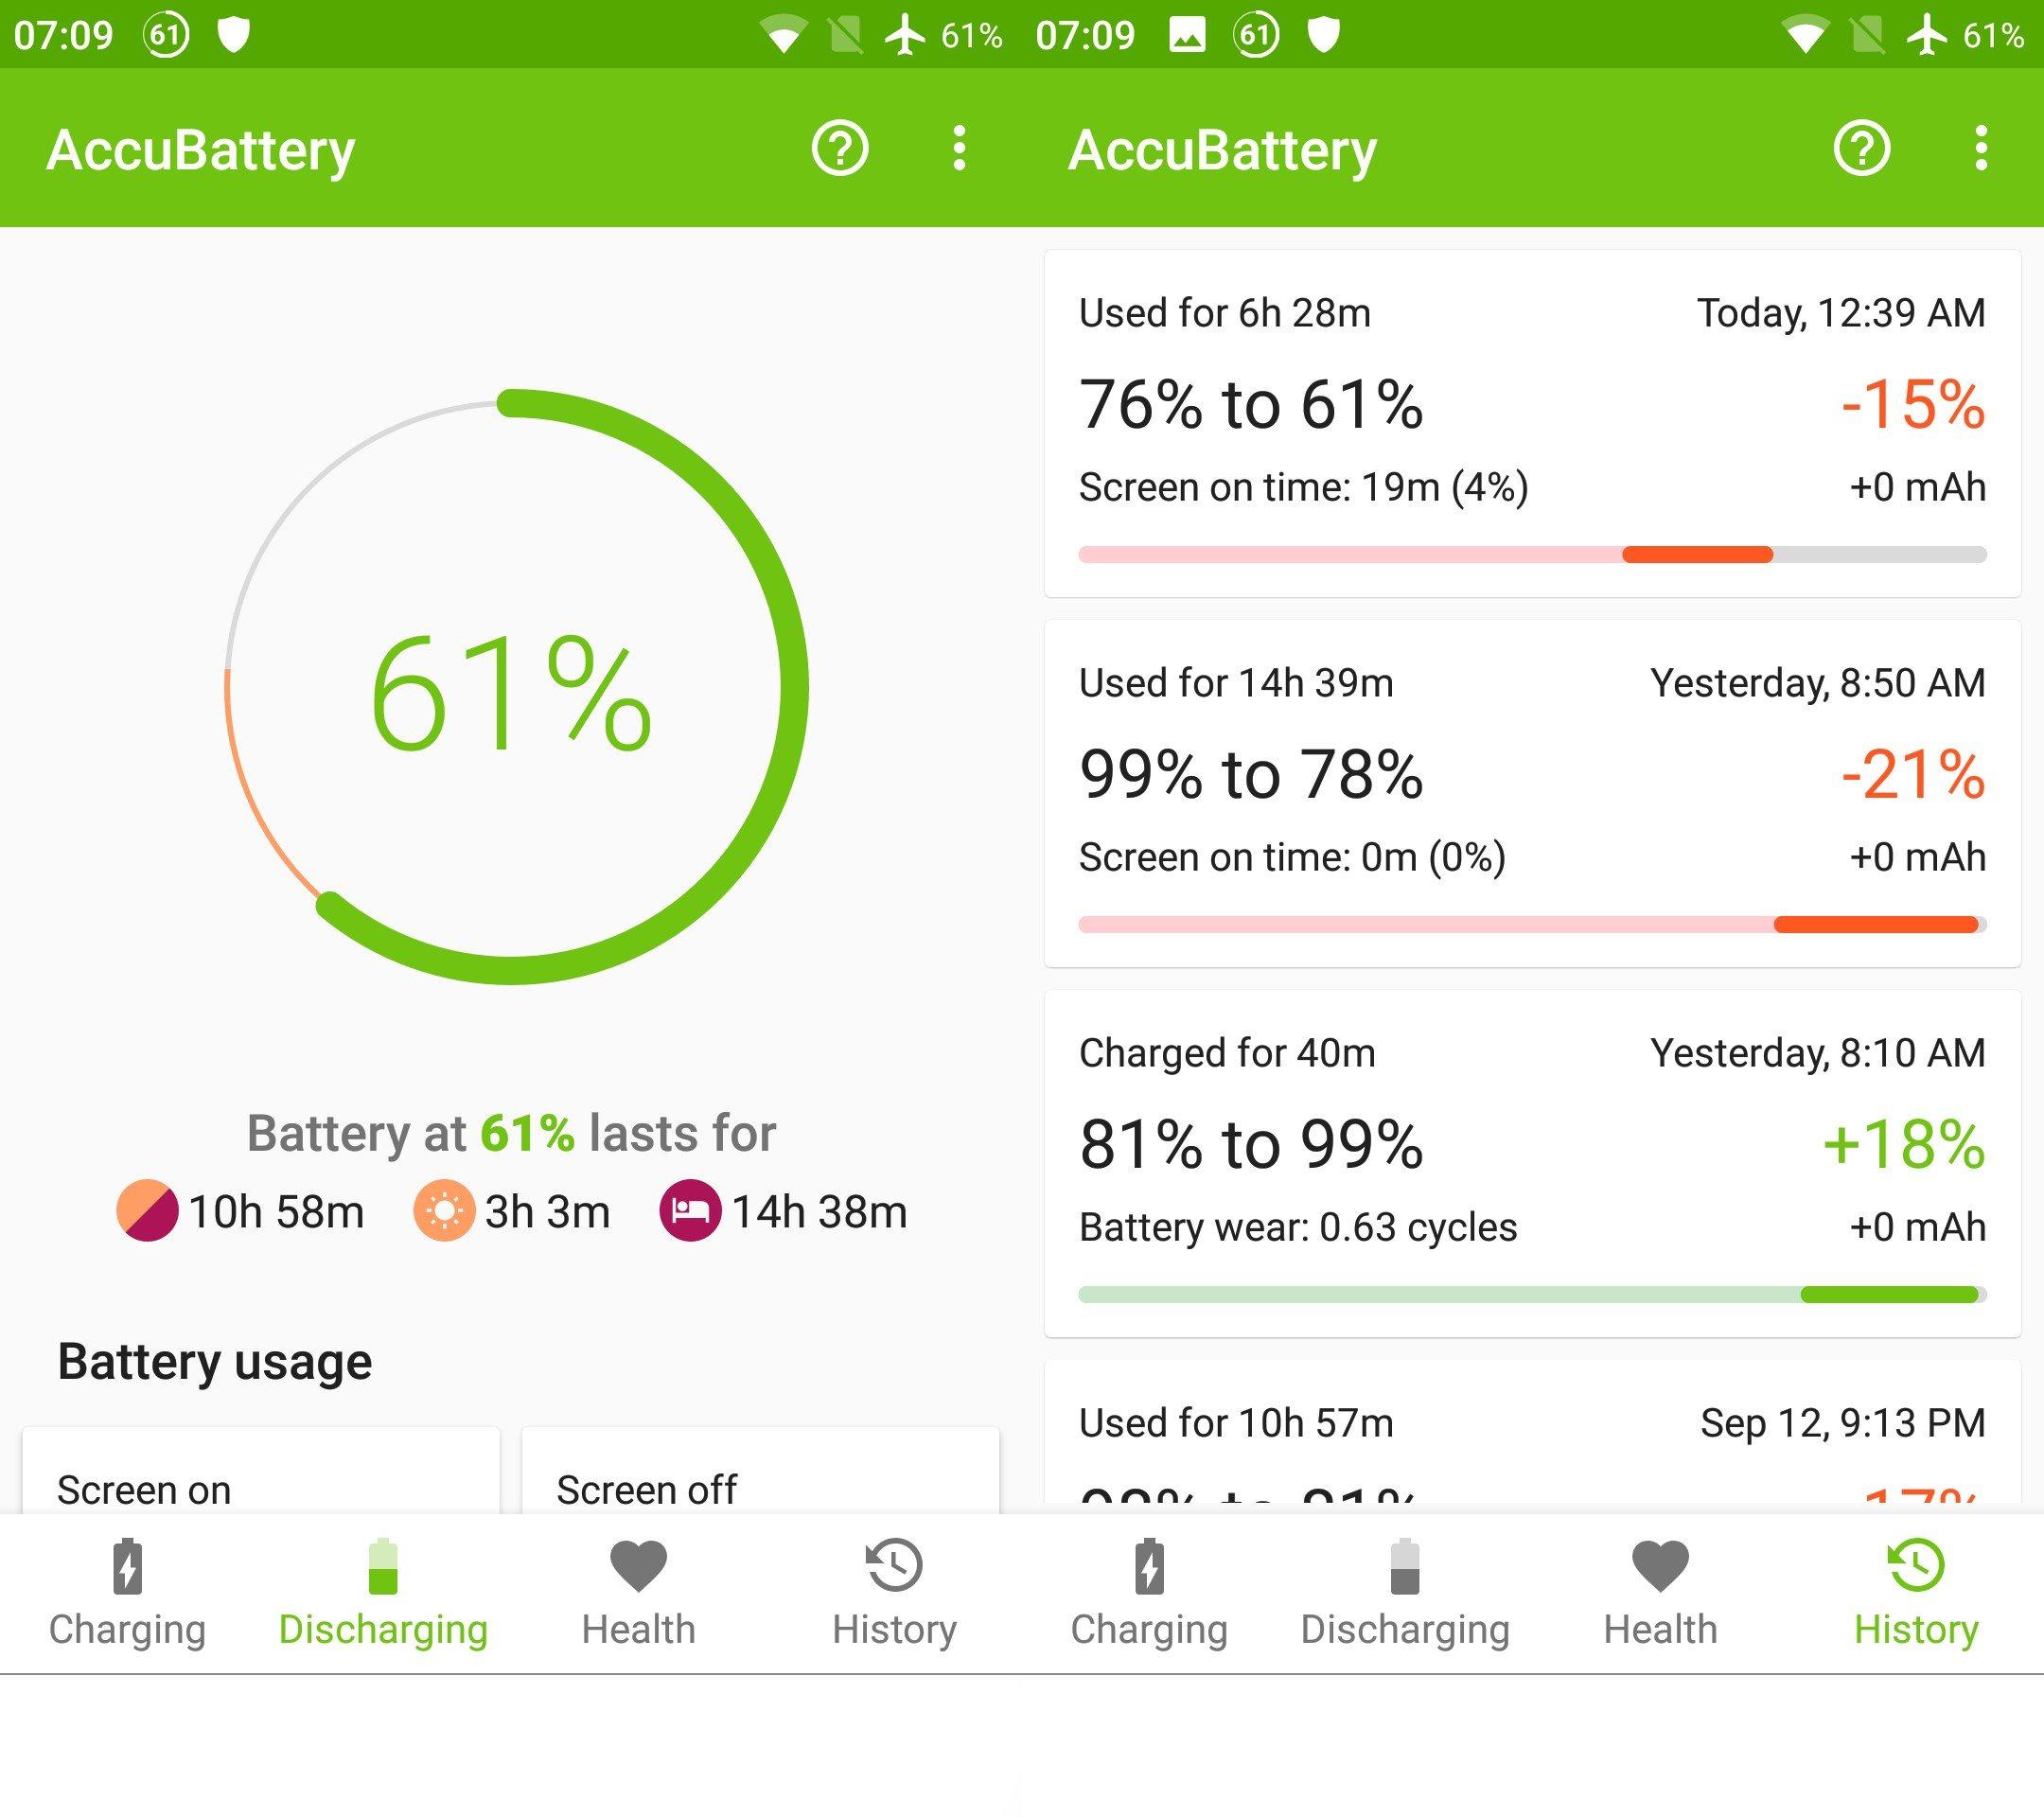Open the 76% to 61% usage session

[x=1532, y=424]
